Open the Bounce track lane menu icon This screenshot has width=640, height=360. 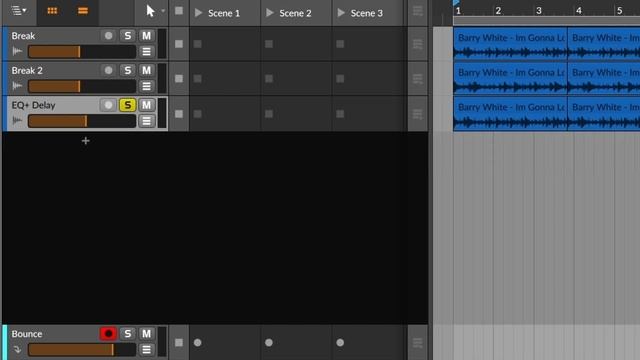pyautogui.click(x=147, y=349)
